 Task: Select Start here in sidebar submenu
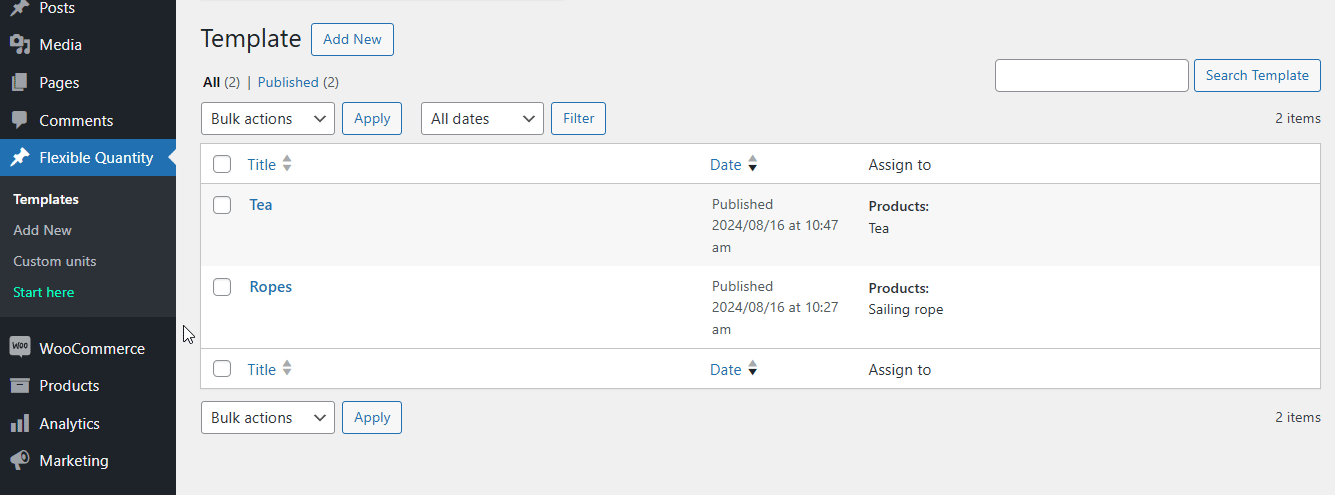[x=44, y=292]
